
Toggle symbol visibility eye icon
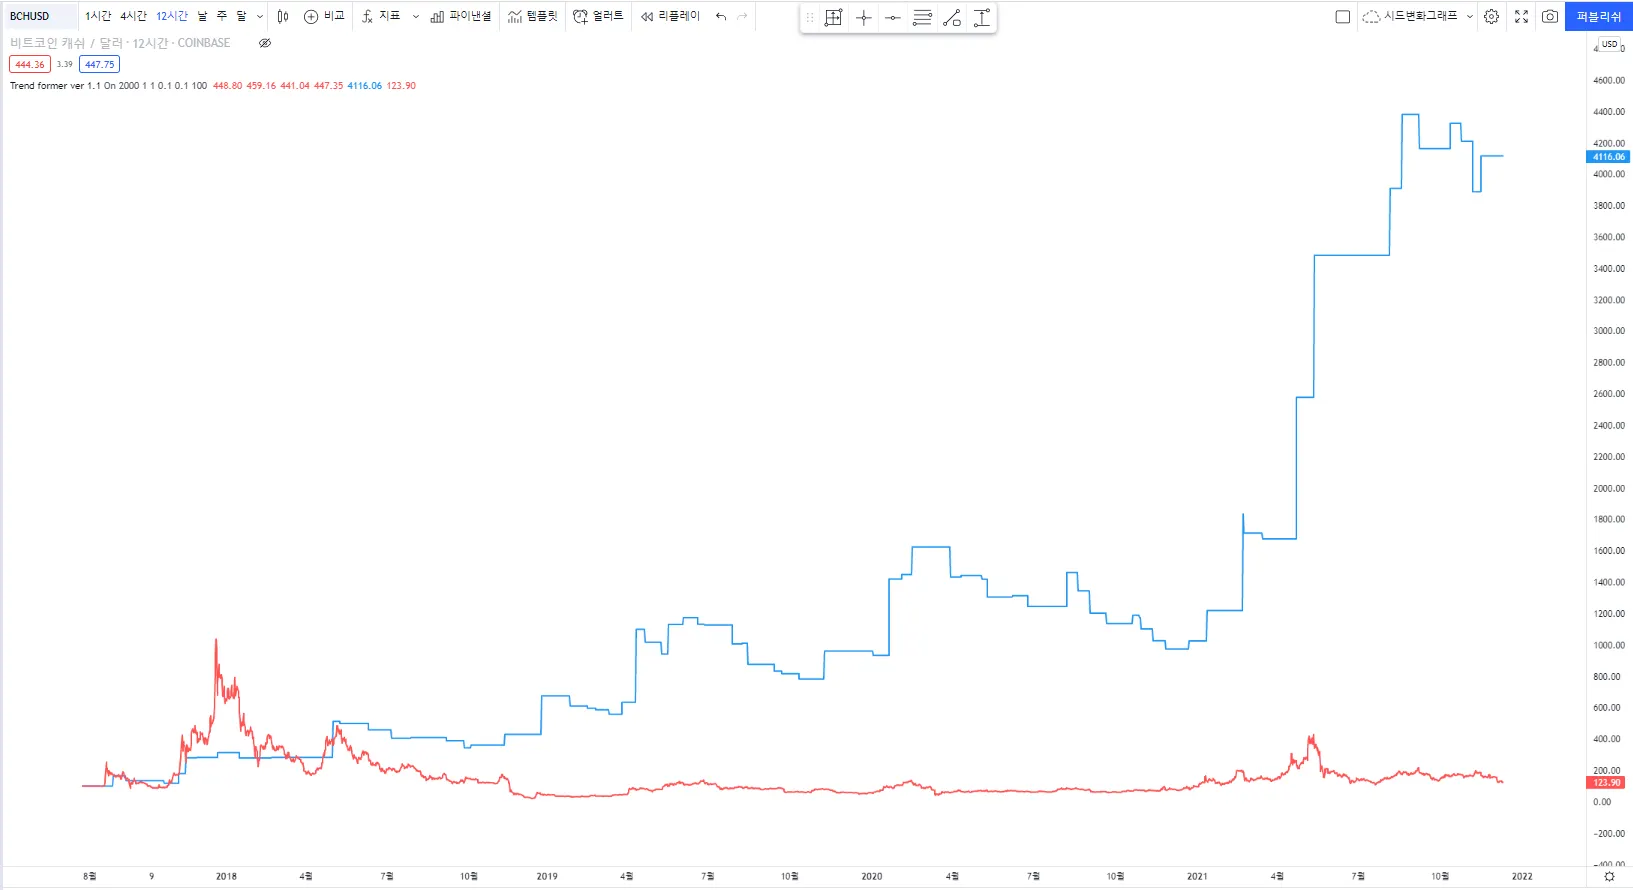[x=265, y=43]
